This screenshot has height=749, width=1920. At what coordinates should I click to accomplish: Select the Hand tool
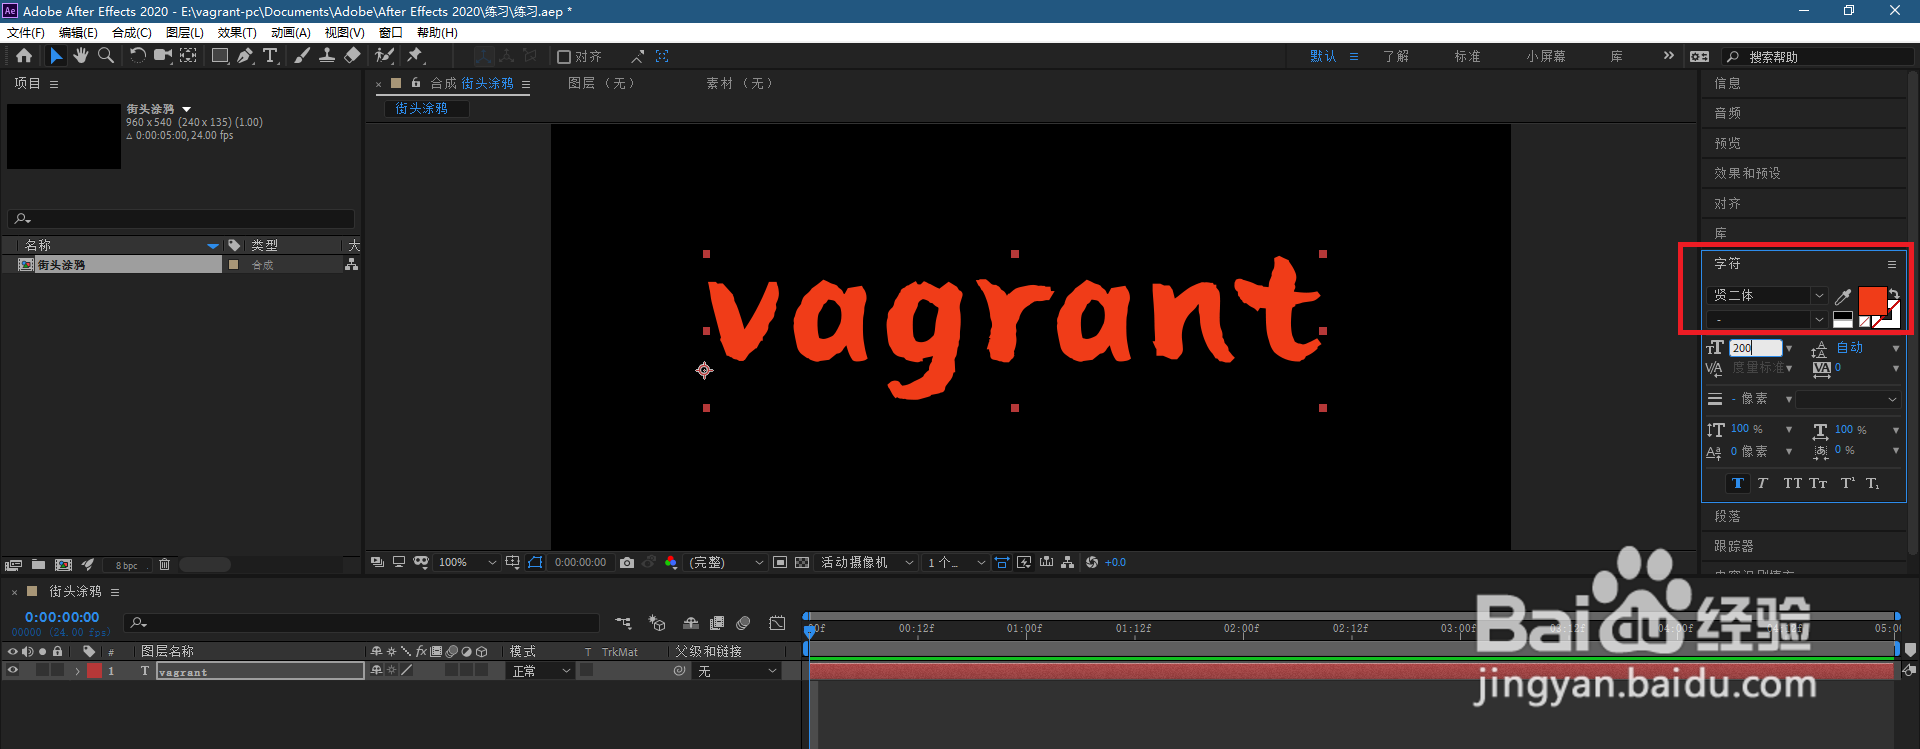(81, 56)
